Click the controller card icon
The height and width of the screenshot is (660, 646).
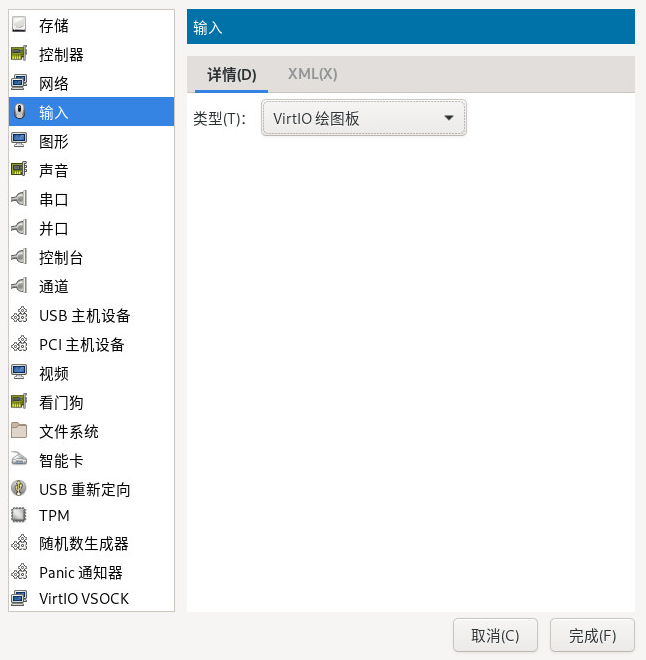[x=19, y=54]
